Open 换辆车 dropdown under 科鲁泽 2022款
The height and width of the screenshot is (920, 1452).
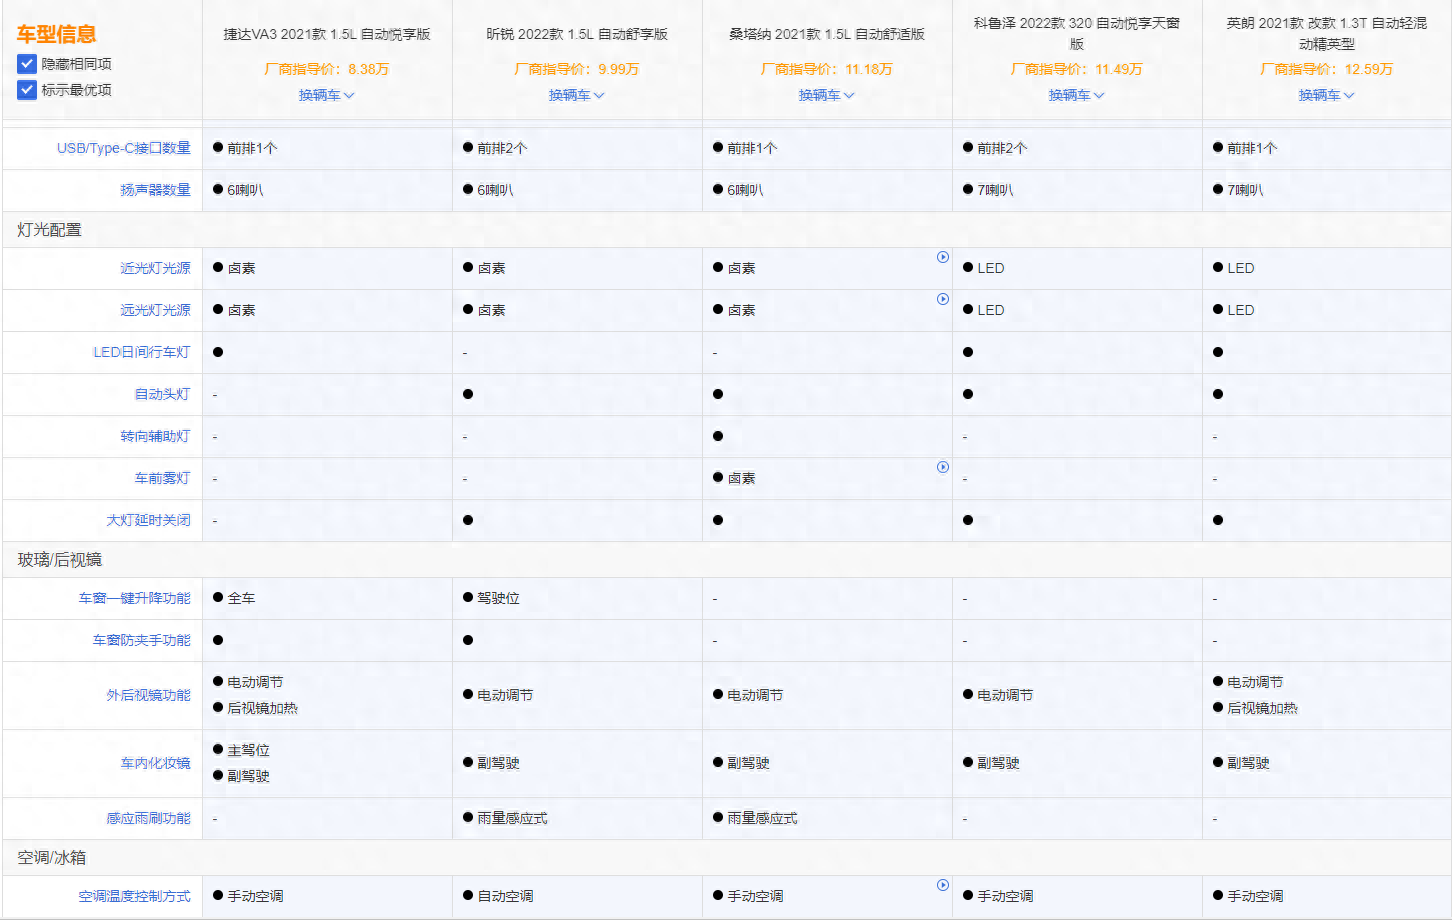tap(1077, 95)
